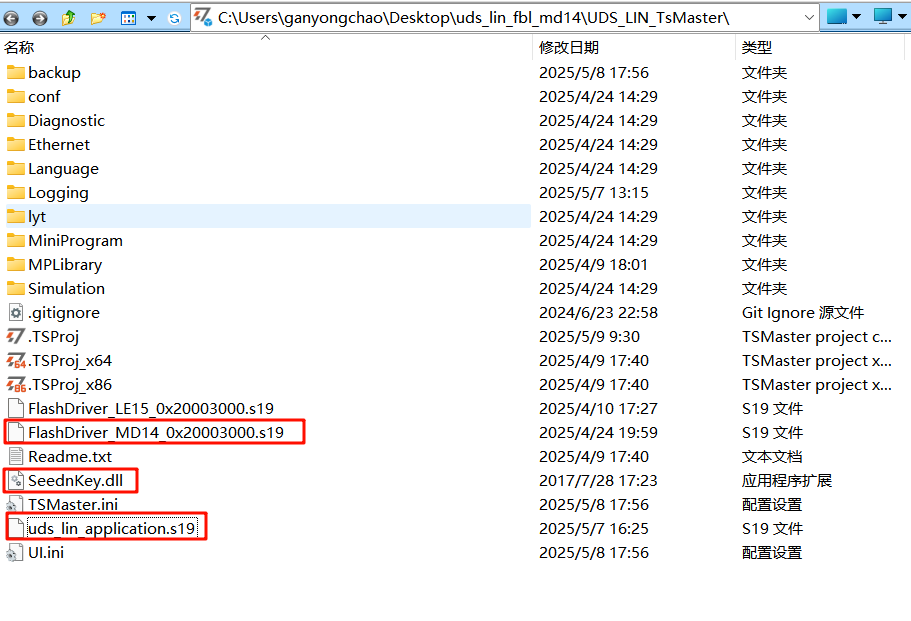Select the MPLibrary folder
Viewport: 911px width, 621px height.
click(54, 264)
